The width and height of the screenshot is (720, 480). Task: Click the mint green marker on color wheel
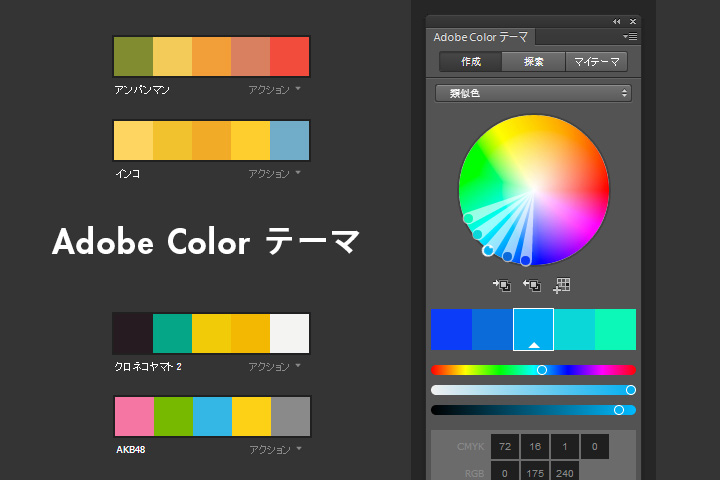468,218
